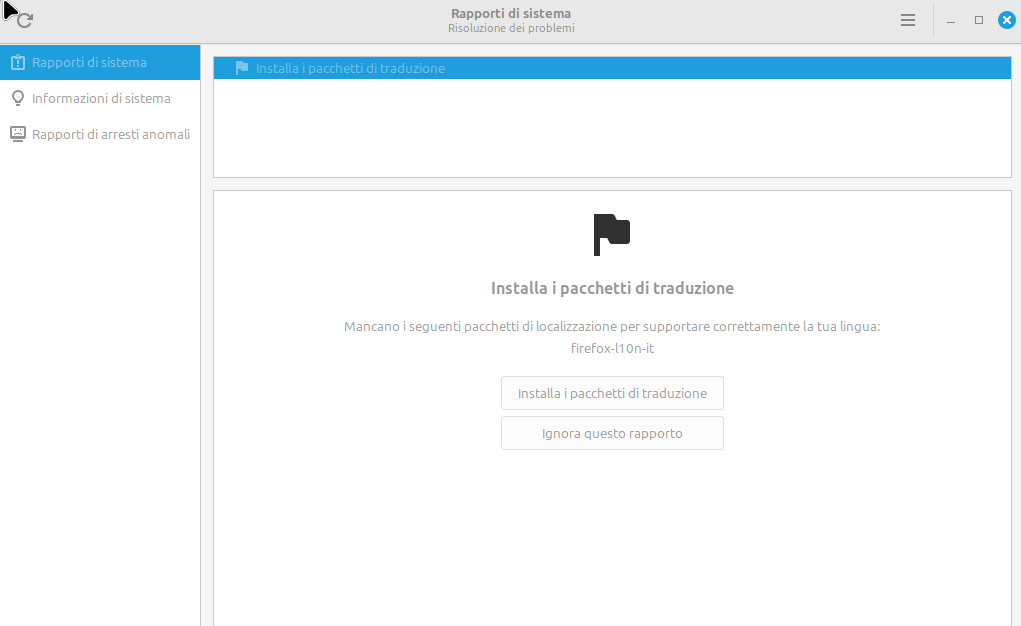
Task: Click the refresh reports icon
Action: click(x=24, y=20)
